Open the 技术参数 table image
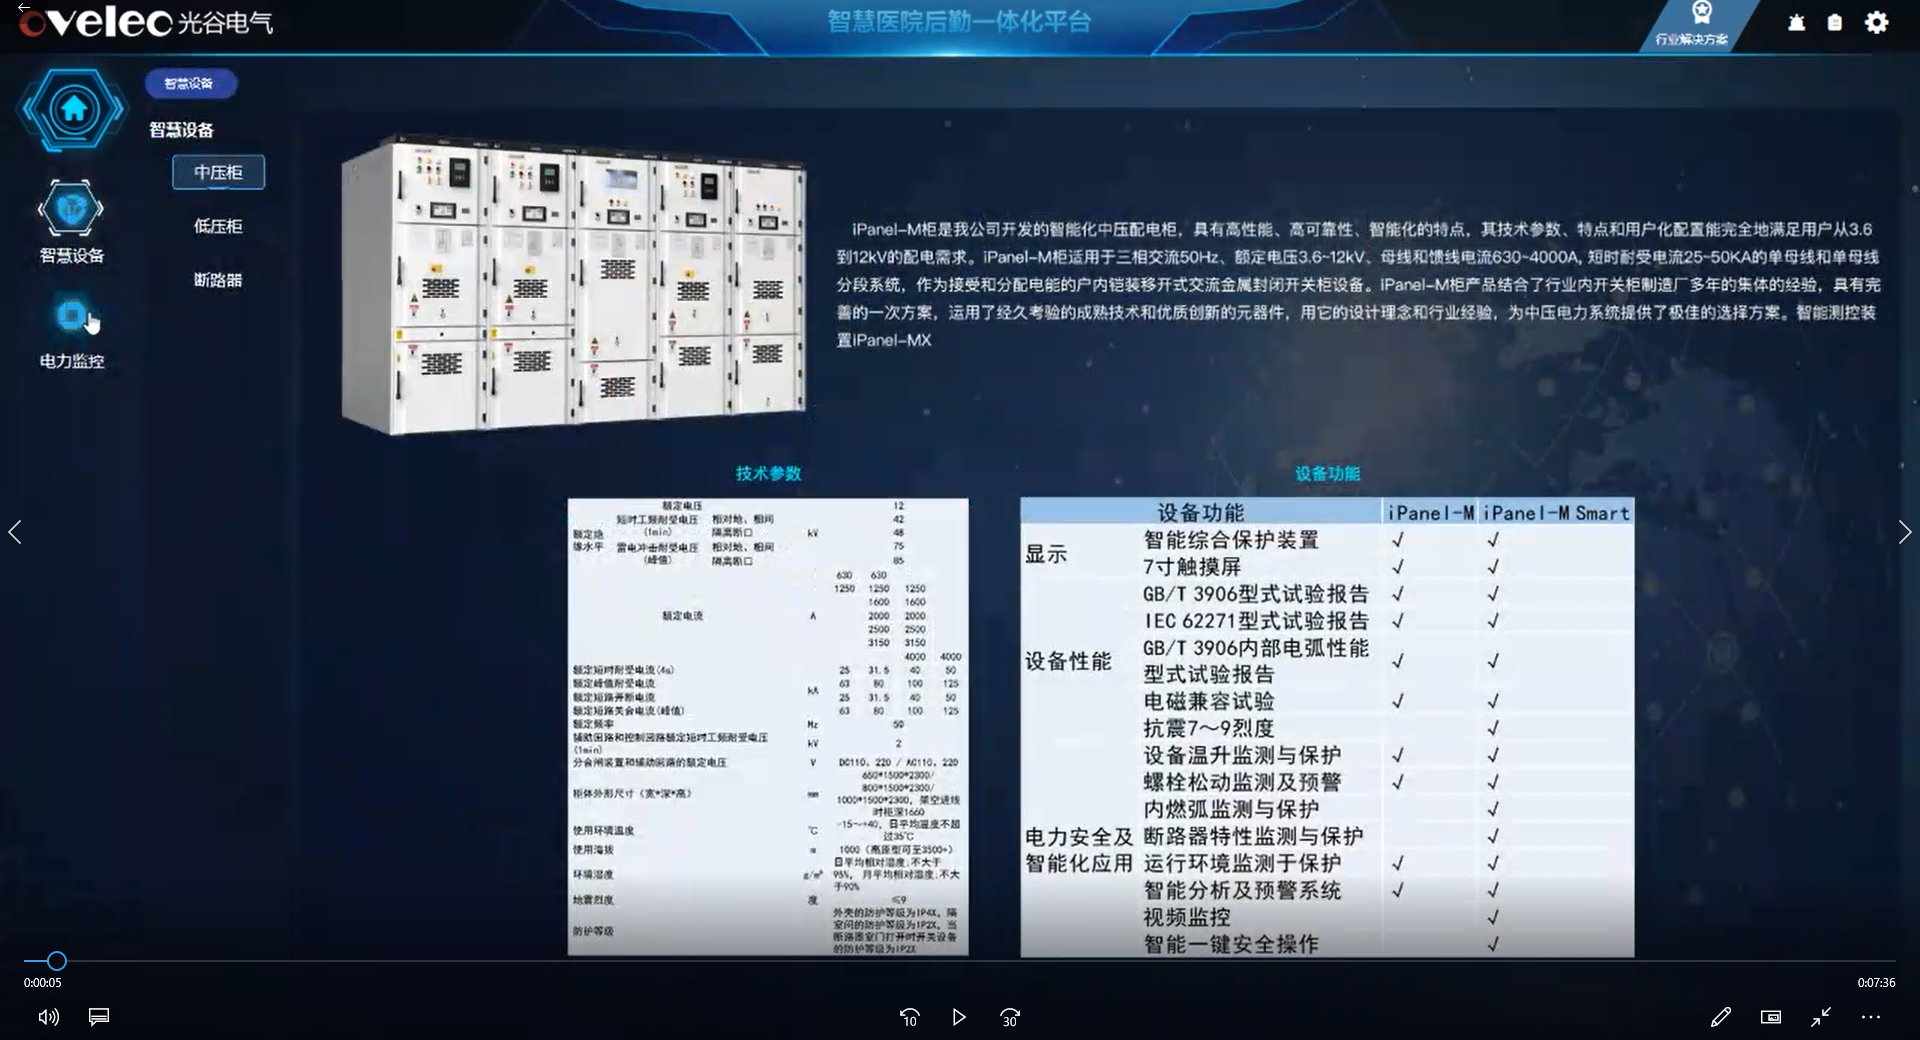The height and width of the screenshot is (1040, 1920). pos(768,726)
